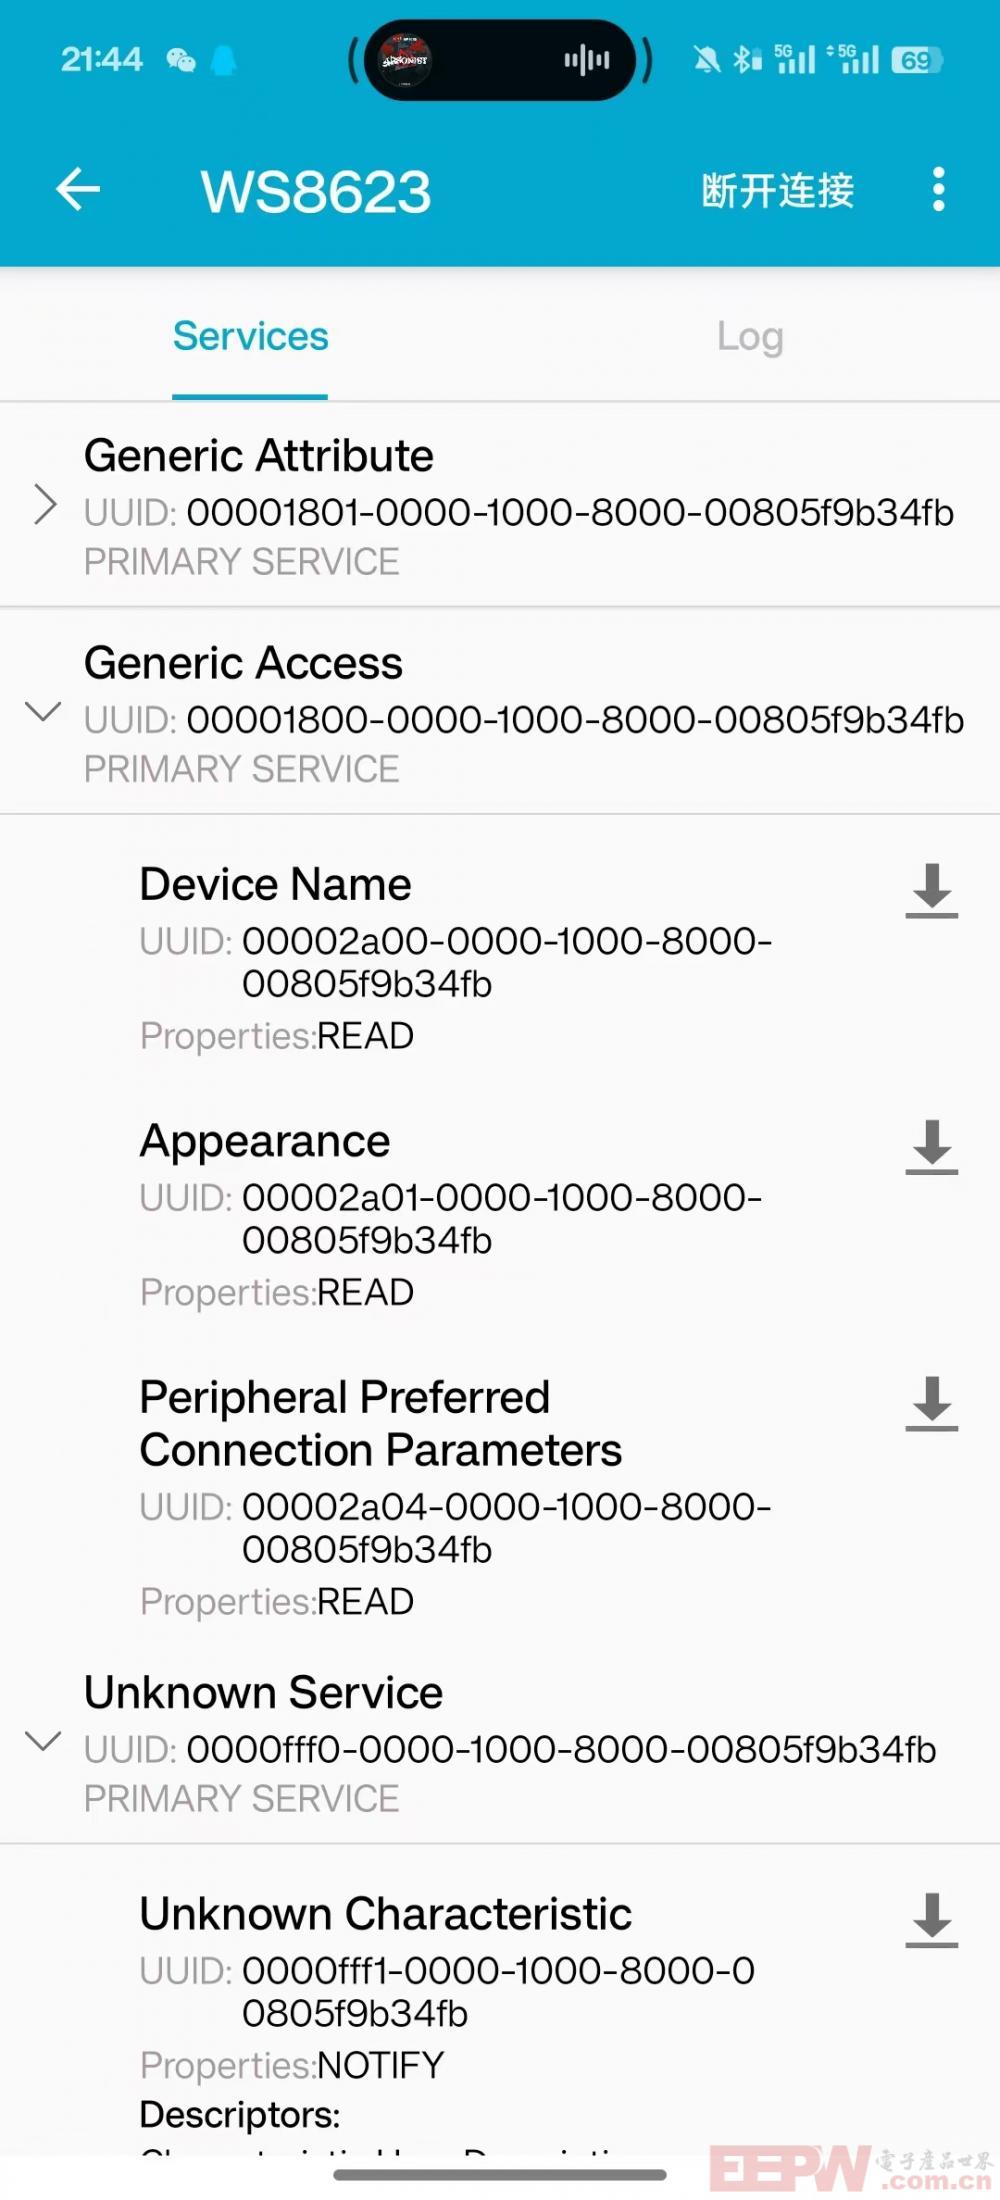This screenshot has width=1000, height=2200.
Task: Tap the WS8623 device title
Action: pos(316,191)
